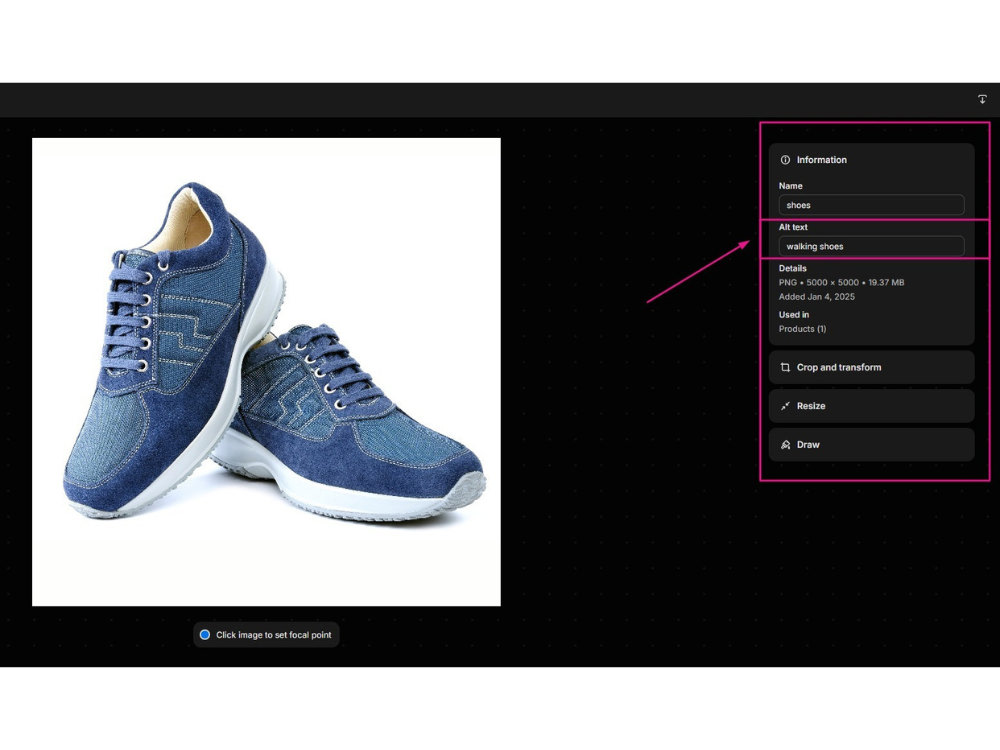The width and height of the screenshot is (1000, 750).
Task: Collapse the Information panel header
Action: click(871, 160)
